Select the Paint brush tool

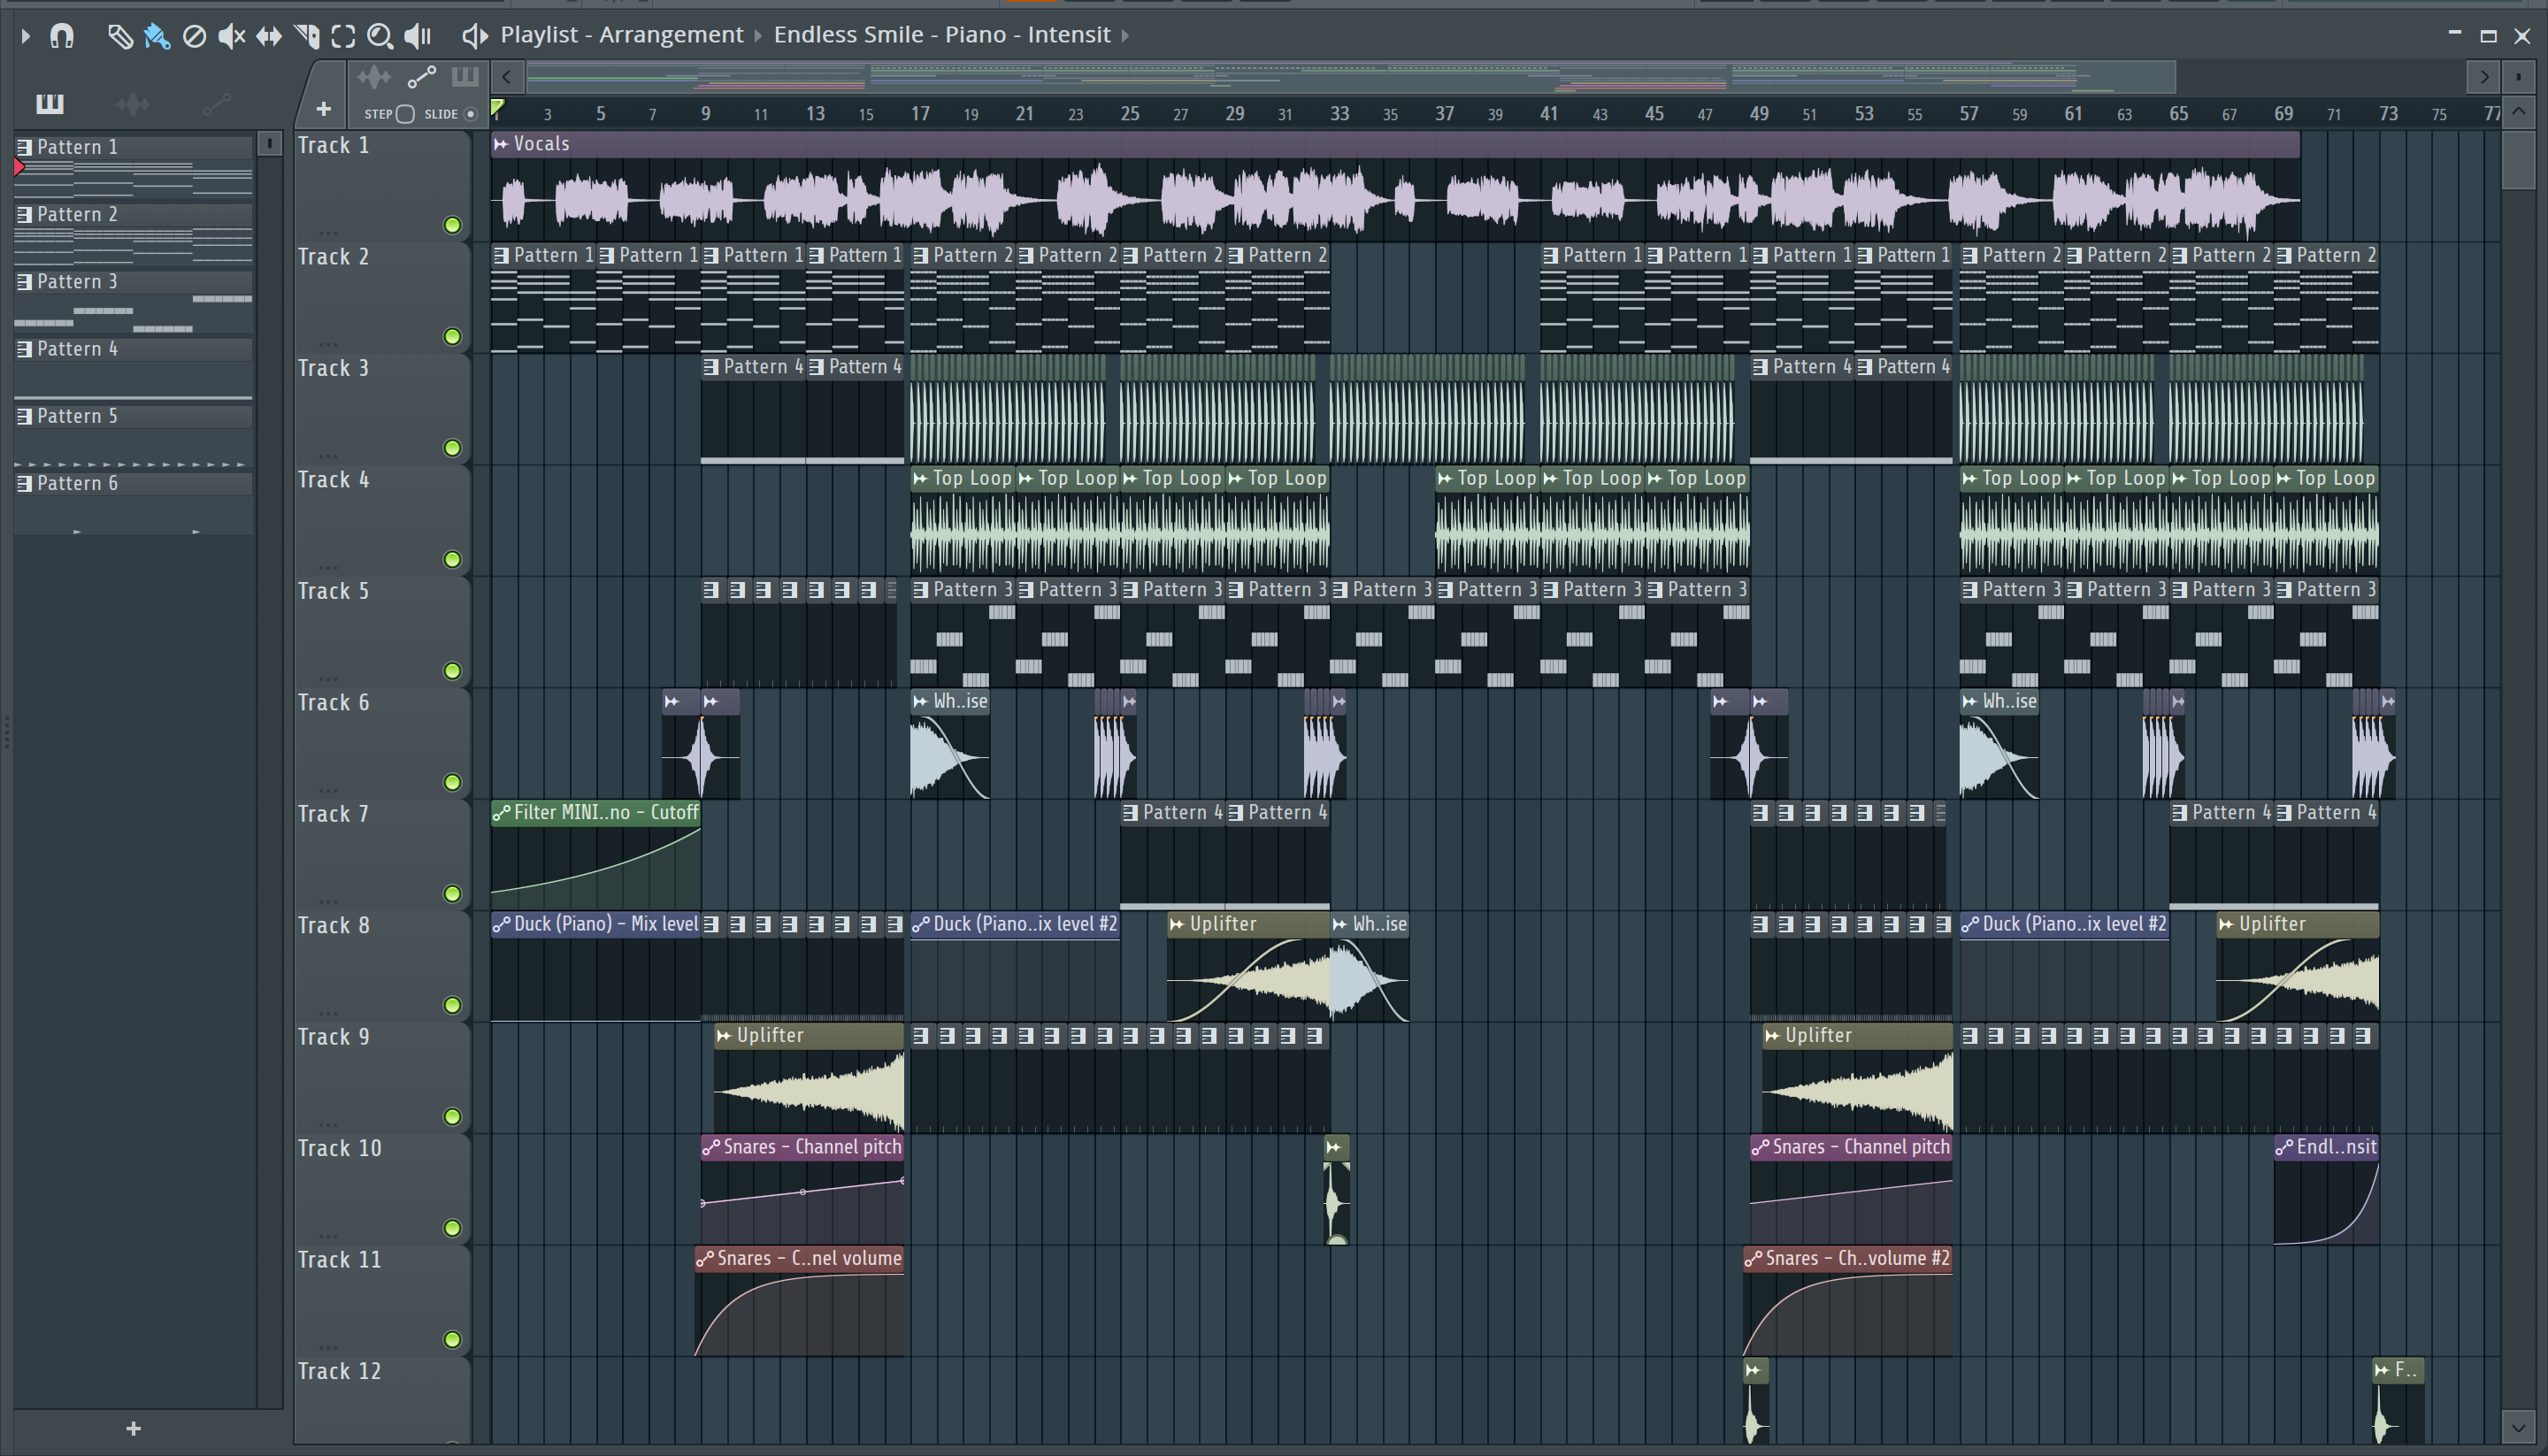click(x=156, y=37)
